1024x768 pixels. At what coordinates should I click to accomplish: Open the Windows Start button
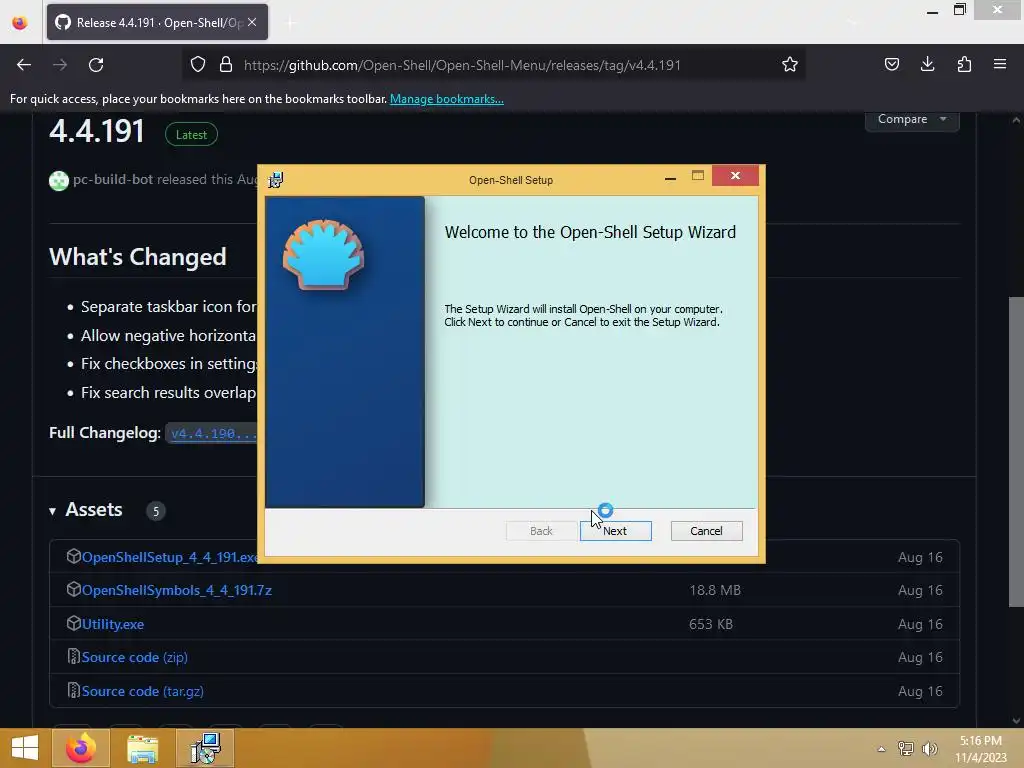25,748
